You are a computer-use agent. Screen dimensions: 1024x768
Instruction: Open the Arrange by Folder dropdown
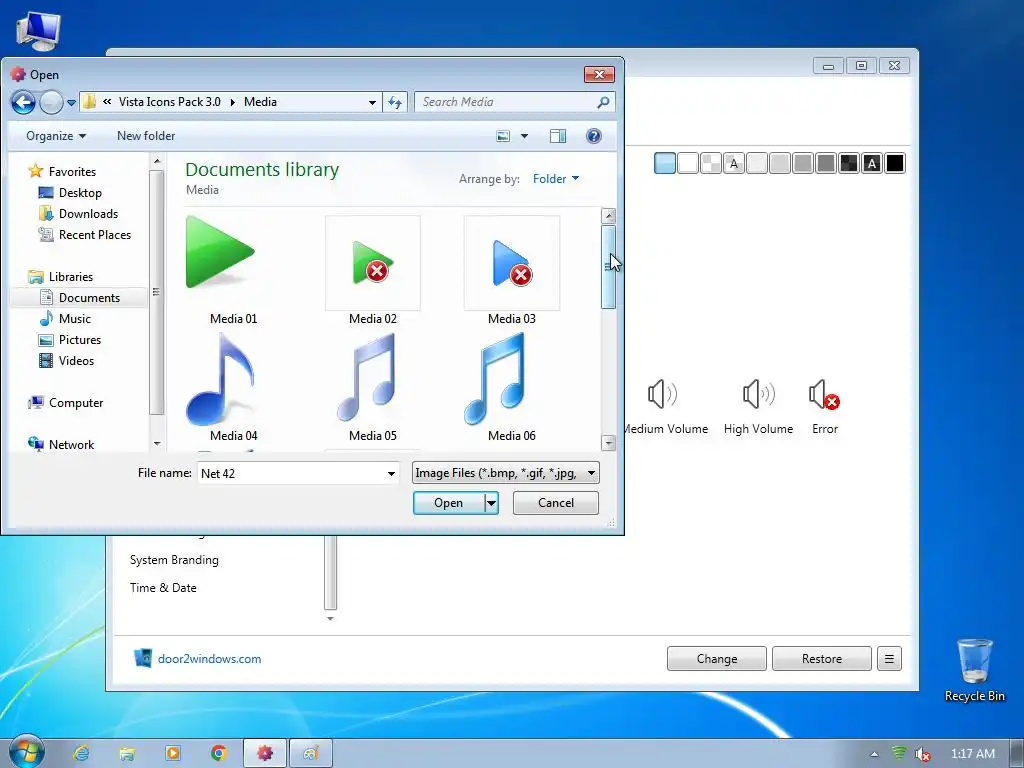556,179
